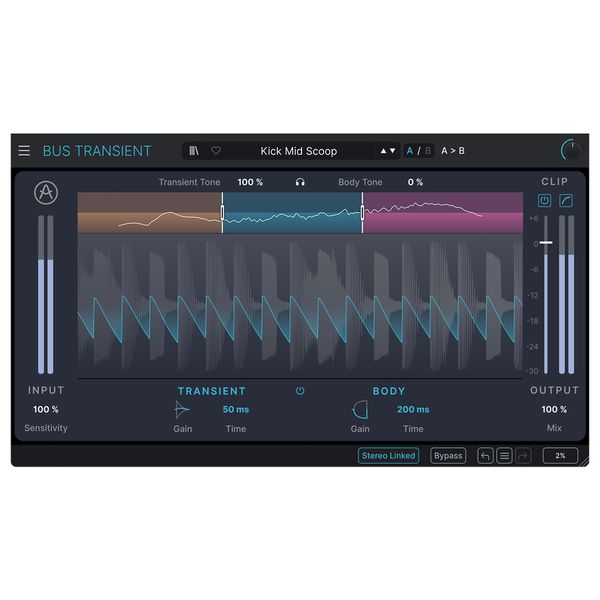Edit Transient Tone 100 % value
This screenshot has height=600, width=600.
click(x=250, y=182)
